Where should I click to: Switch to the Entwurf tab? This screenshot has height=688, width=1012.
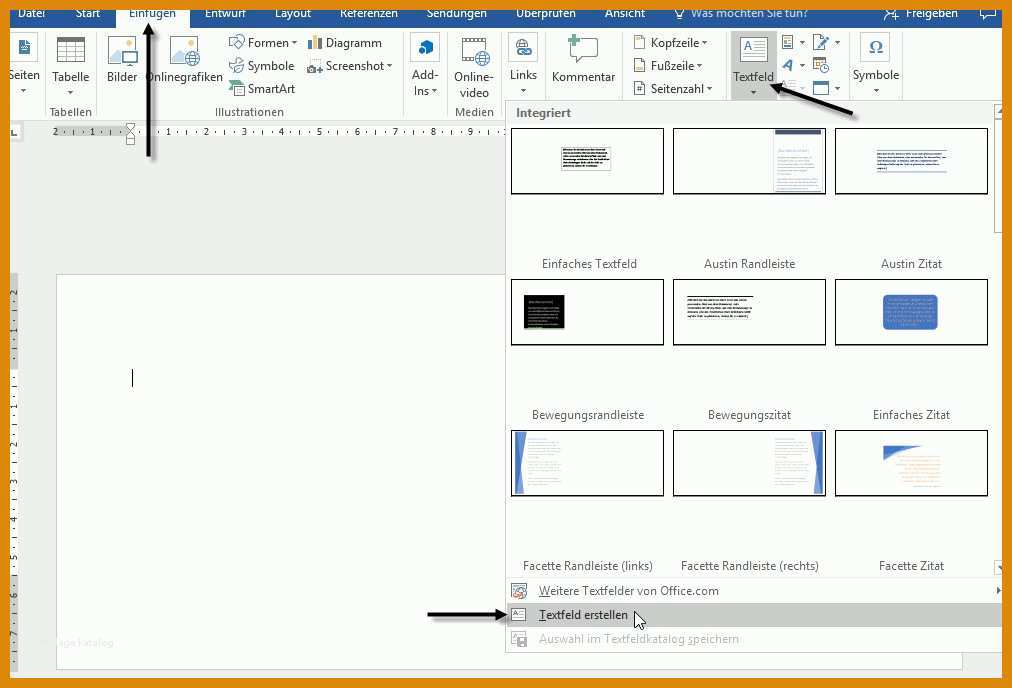[x=225, y=14]
